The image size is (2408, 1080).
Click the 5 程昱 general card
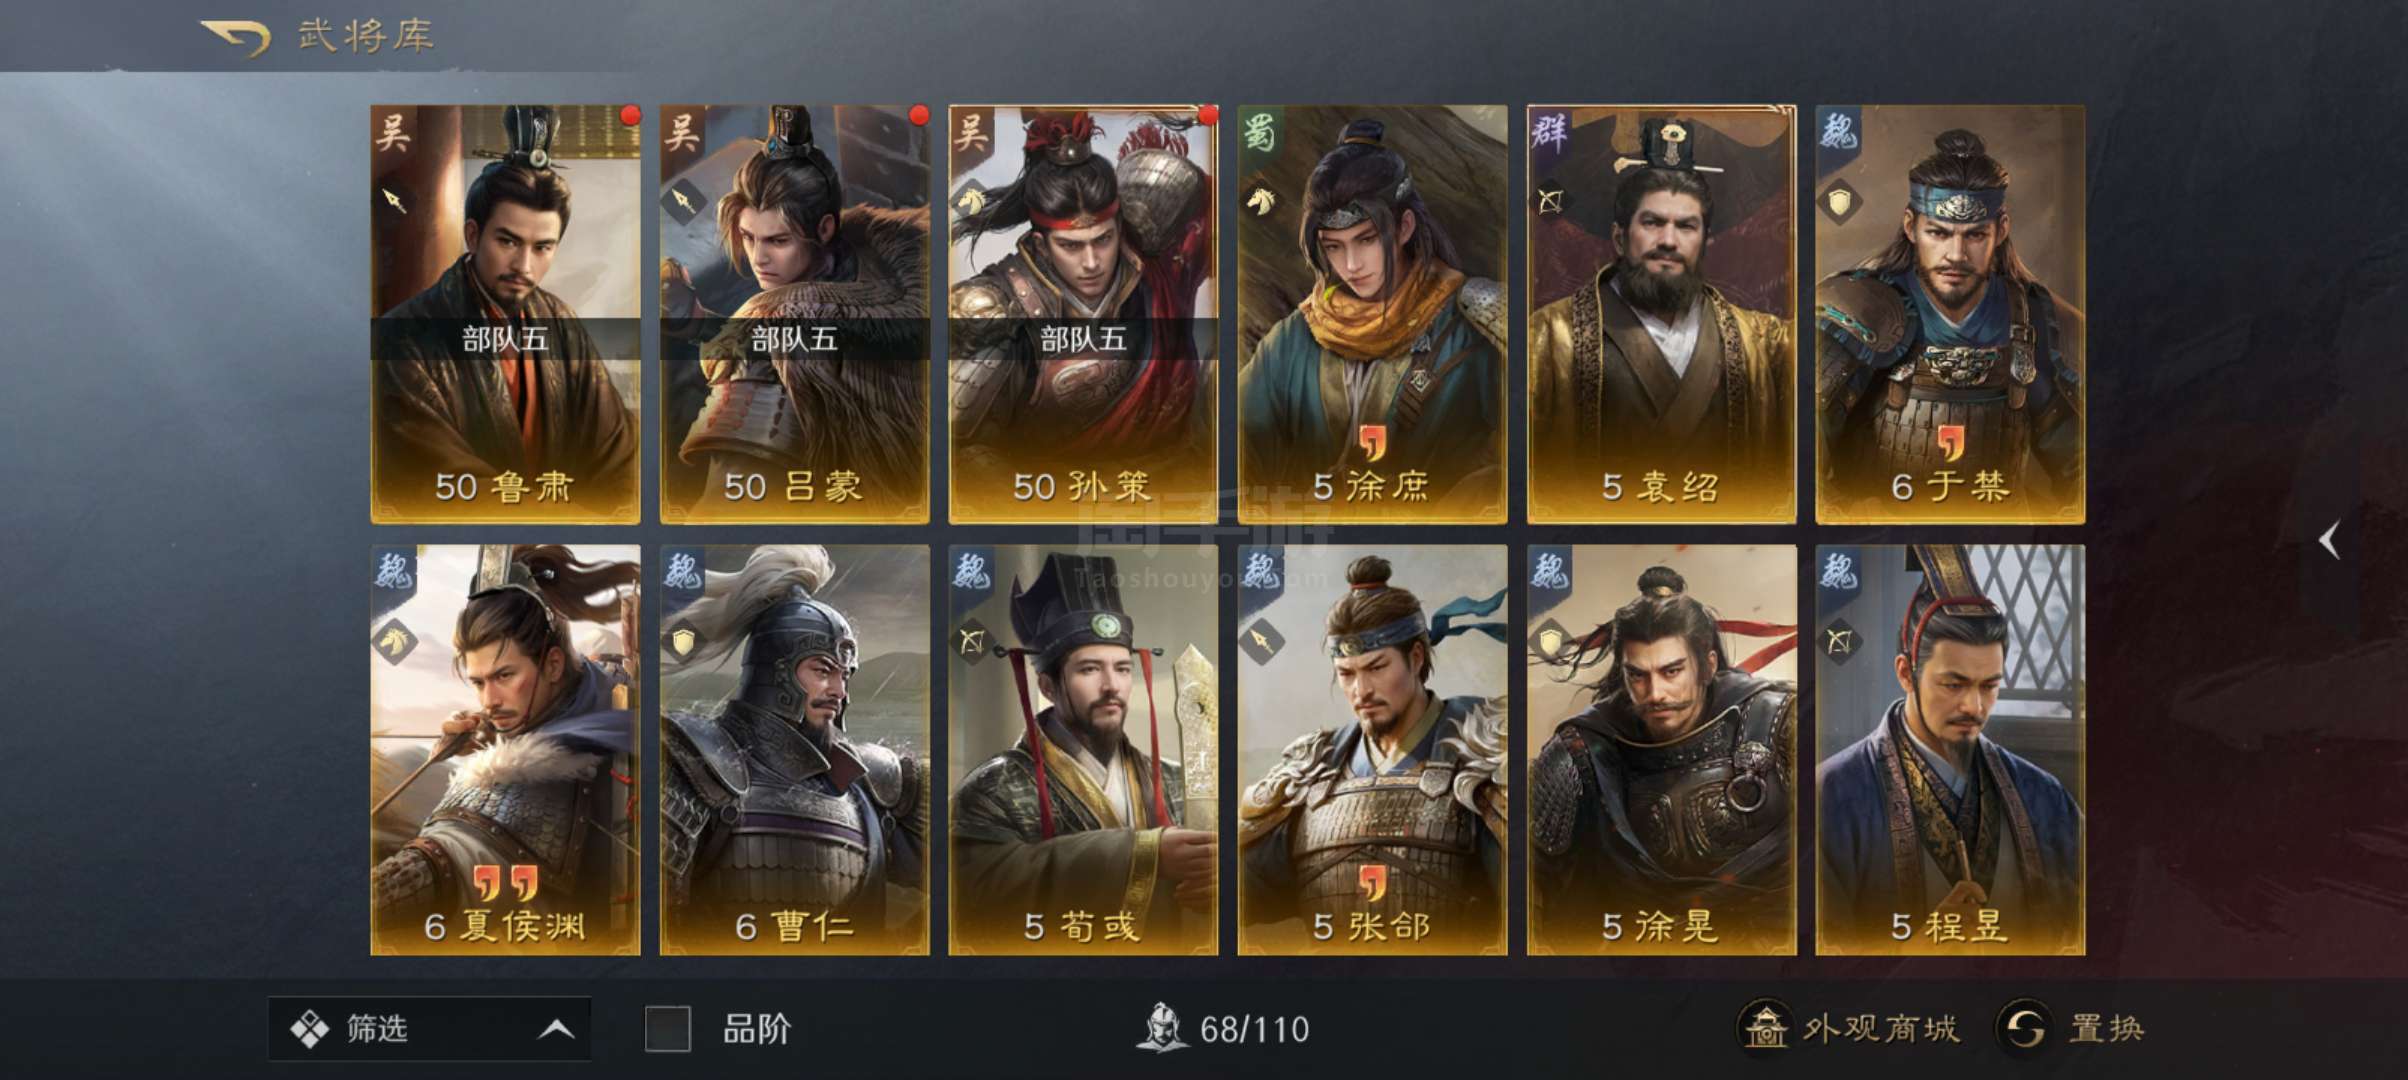(x=1950, y=750)
